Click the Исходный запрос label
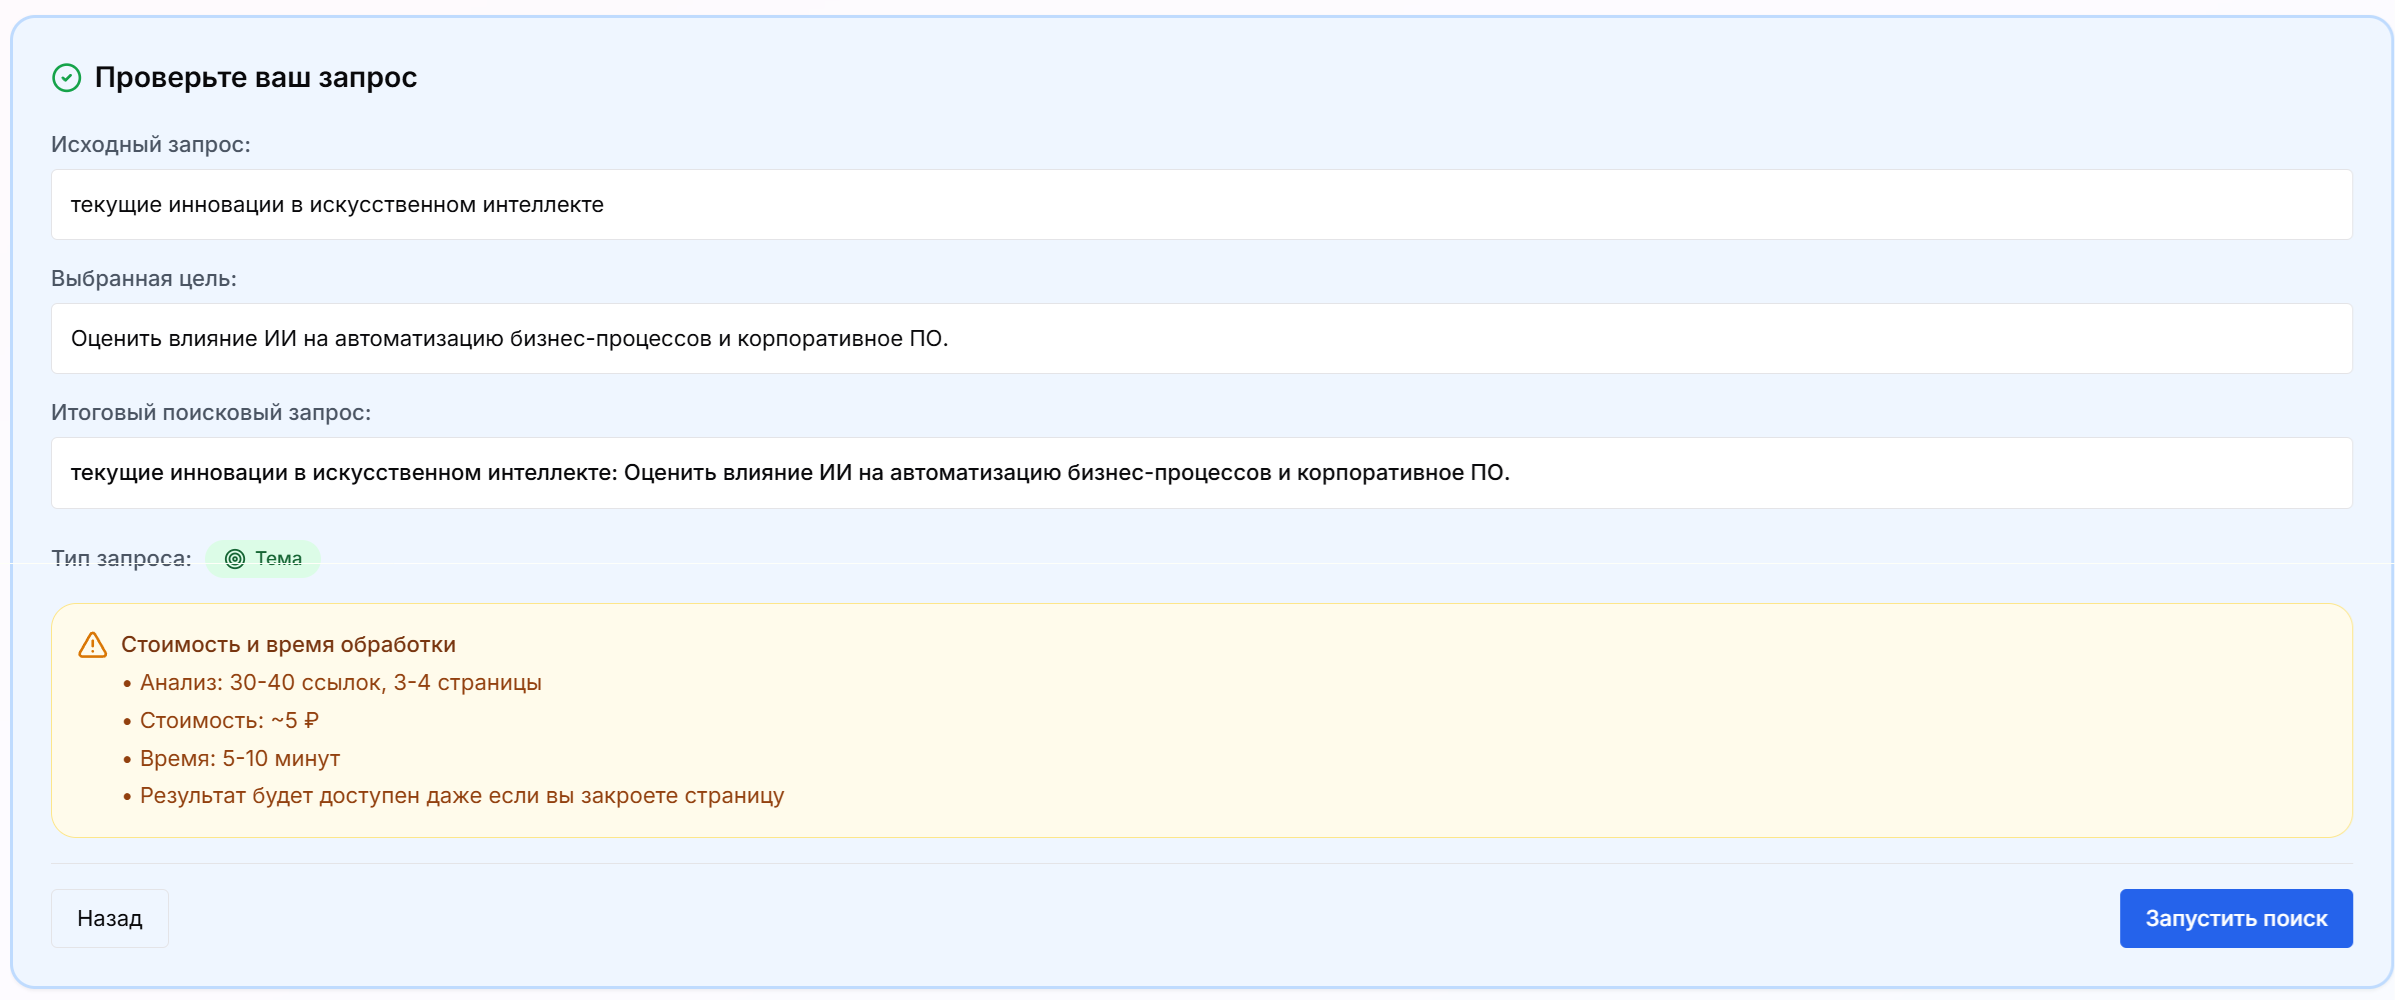2395x1000 pixels. (x=151, y=145)
